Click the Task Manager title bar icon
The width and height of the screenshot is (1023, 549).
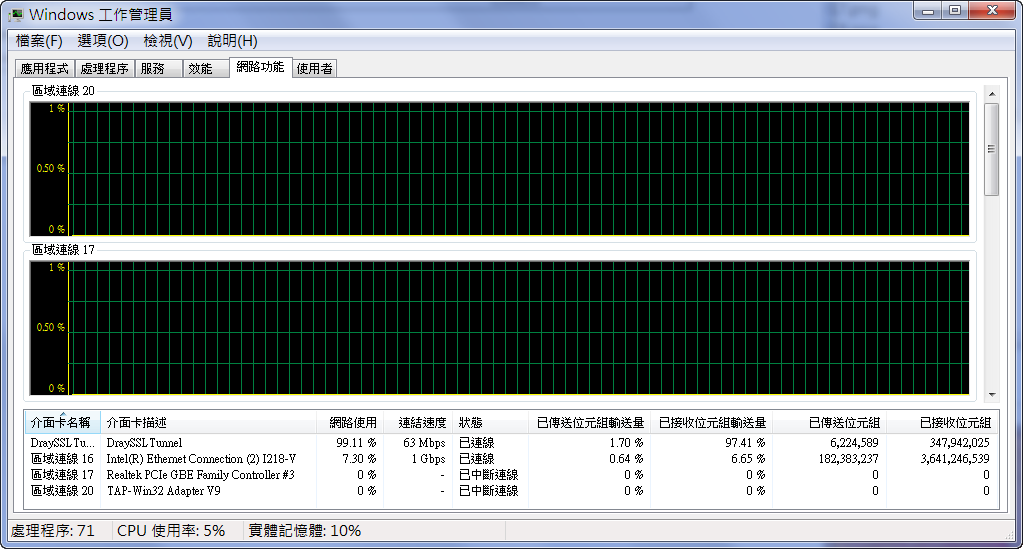tap(16, 14)
